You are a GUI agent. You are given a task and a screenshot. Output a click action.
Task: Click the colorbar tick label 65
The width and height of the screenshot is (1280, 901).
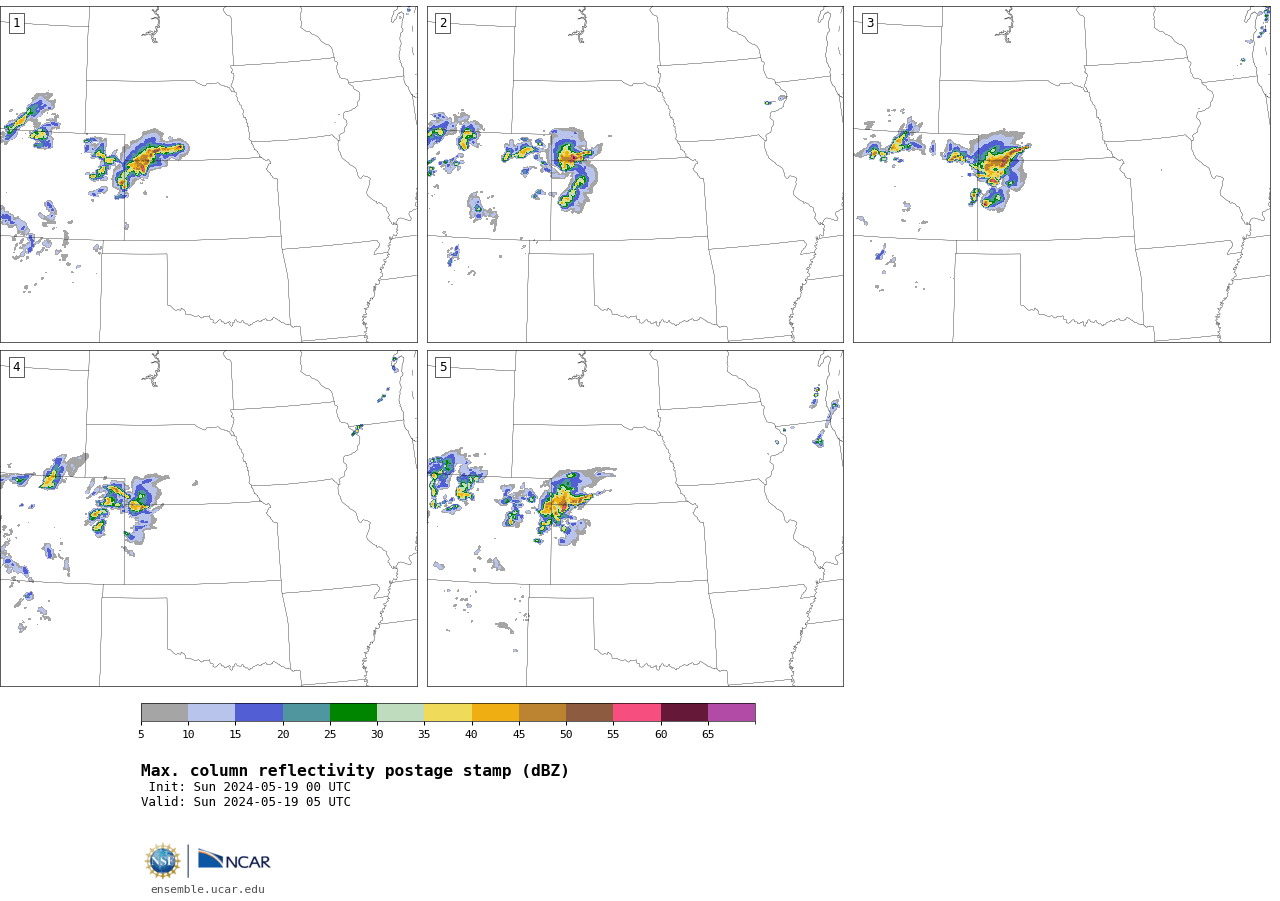(x=708, y=735)
